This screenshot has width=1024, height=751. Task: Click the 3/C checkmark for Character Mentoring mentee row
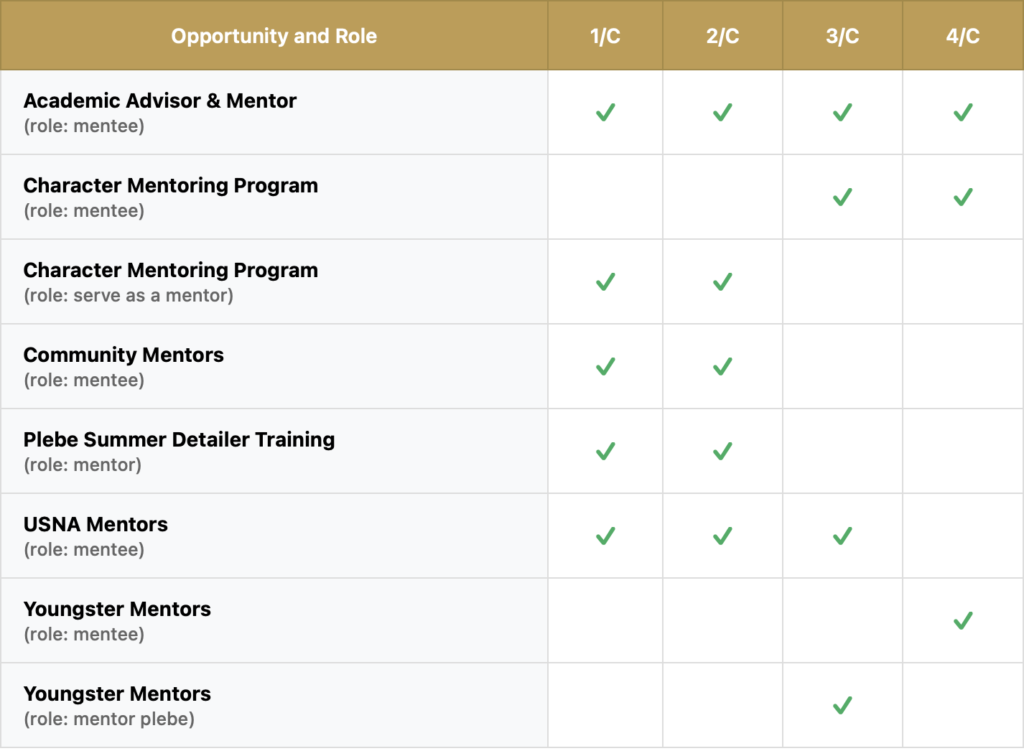[842, 197]
